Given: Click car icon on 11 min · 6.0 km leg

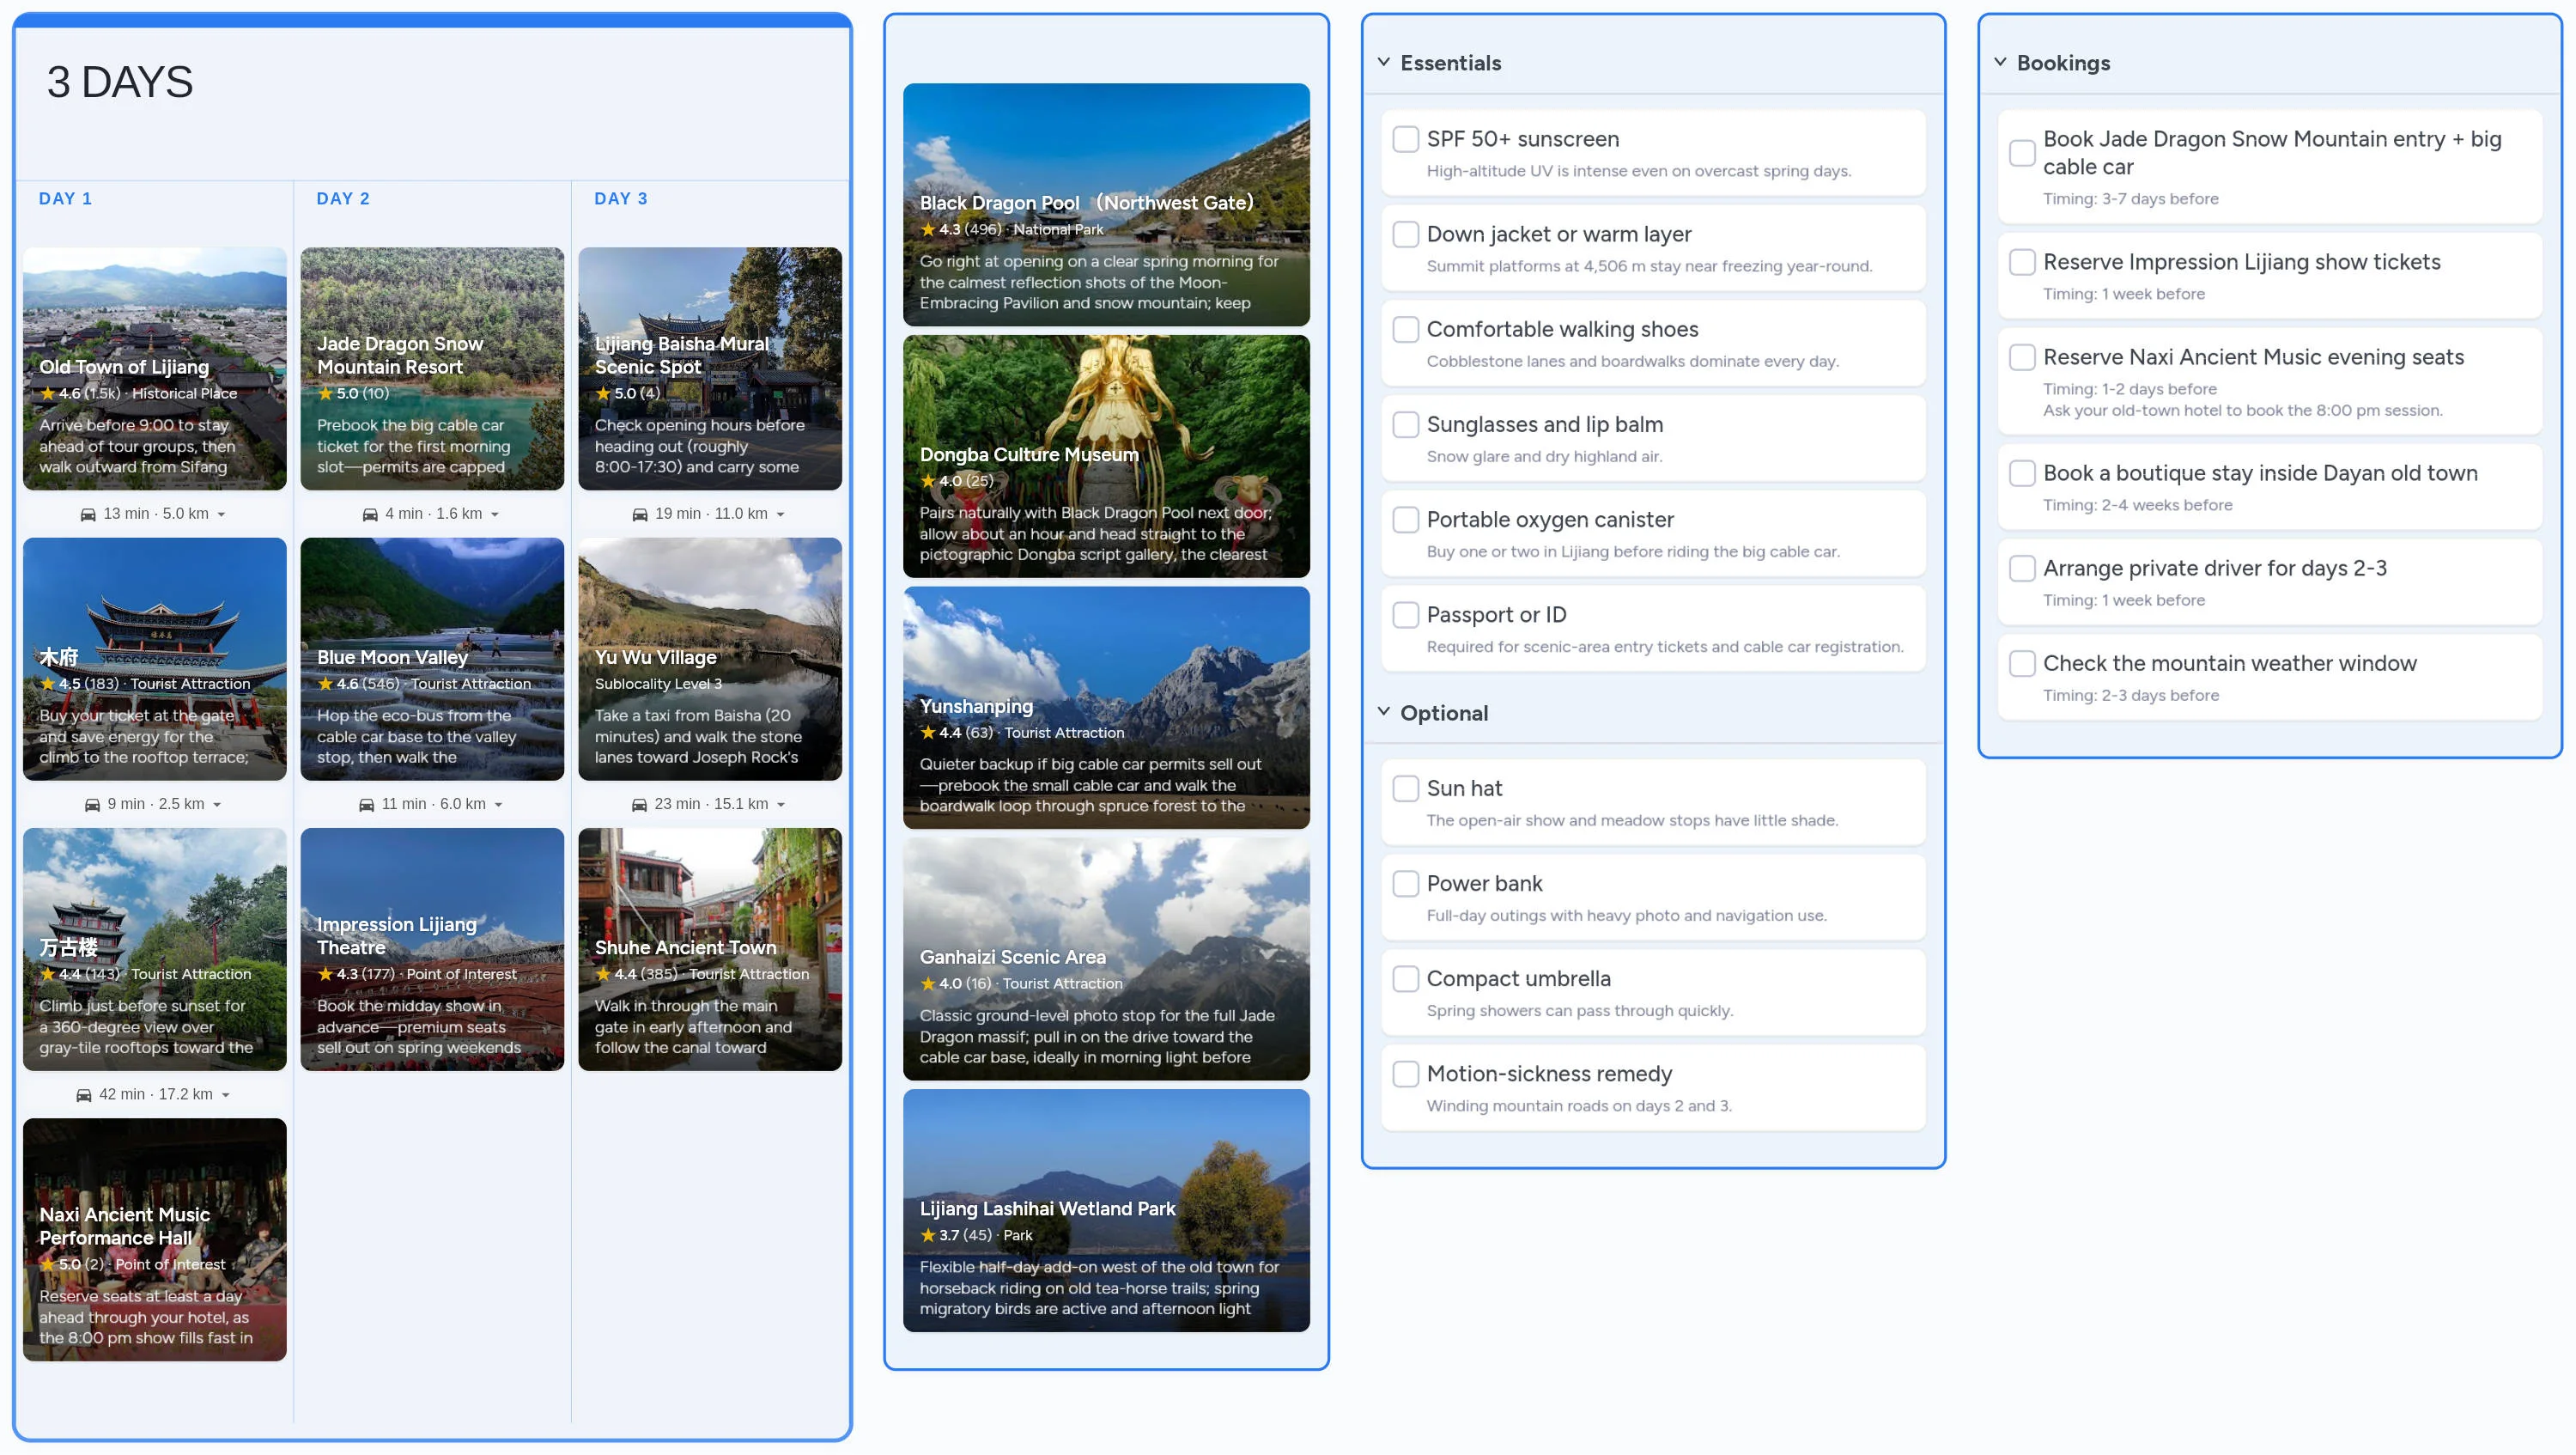Looking at the screenshot, I should coord(366,804).
